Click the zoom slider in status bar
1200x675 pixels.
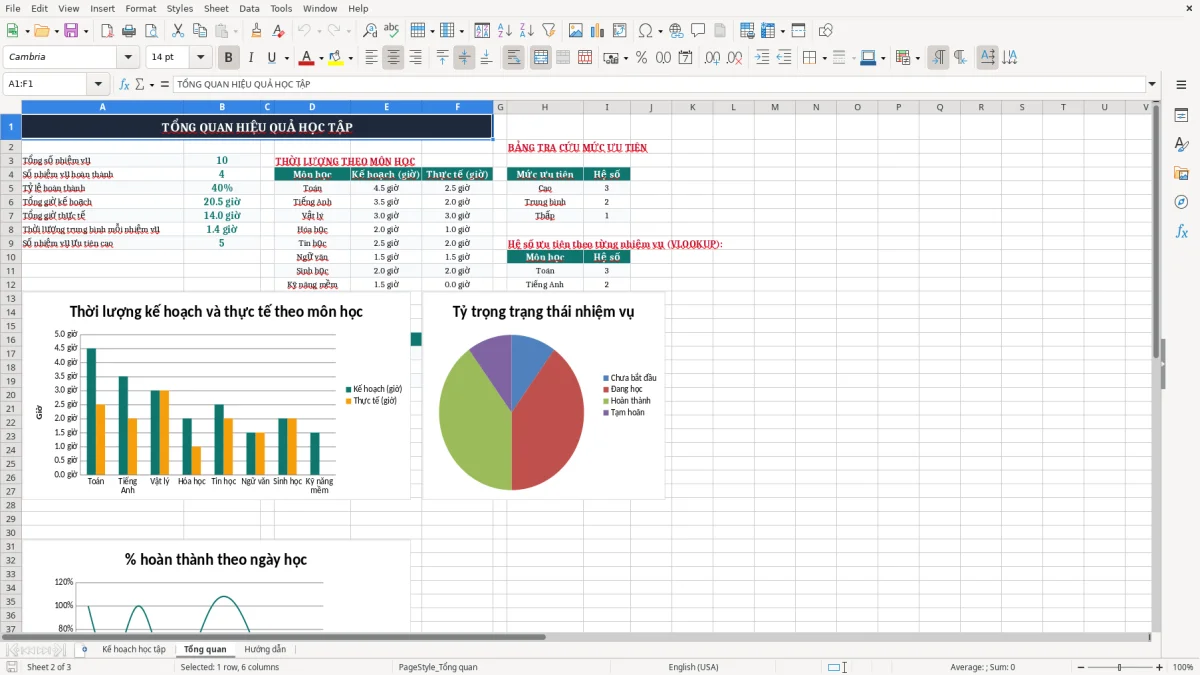1119,667
